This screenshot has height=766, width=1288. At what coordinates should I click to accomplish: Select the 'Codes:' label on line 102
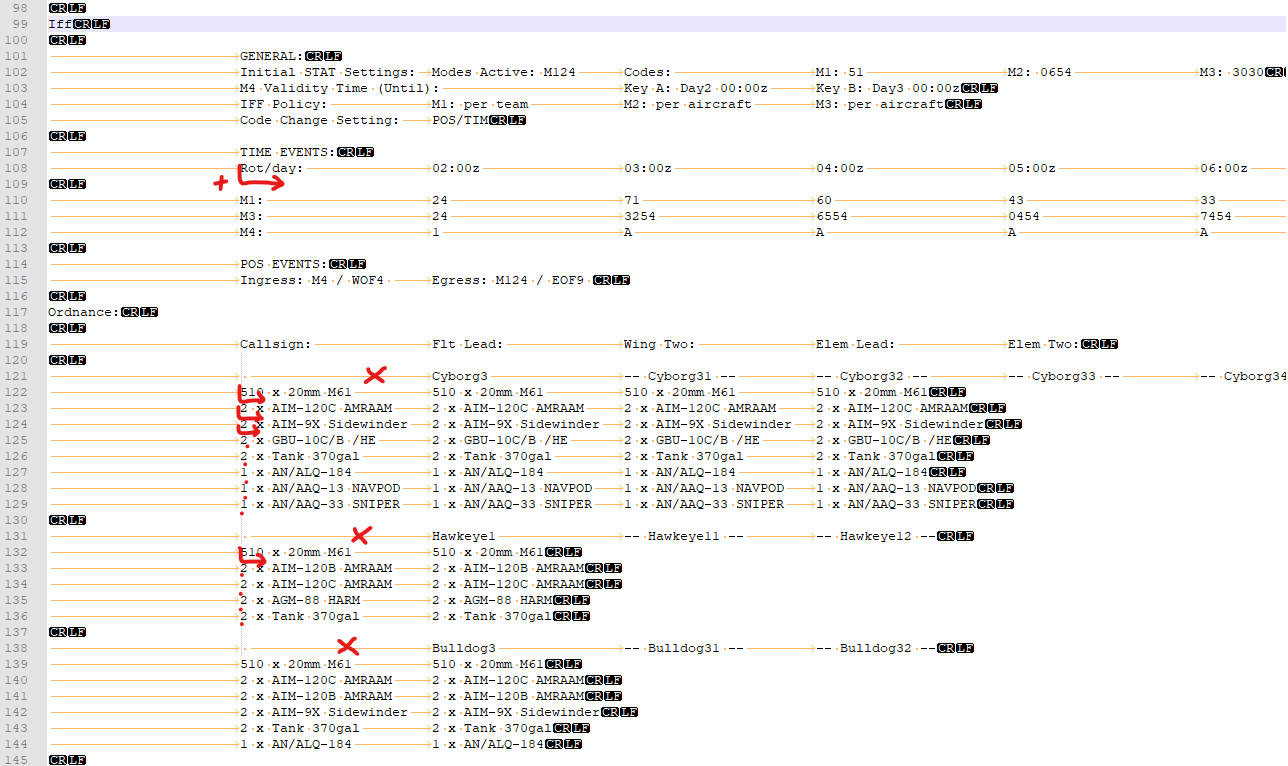pos(648,72)
